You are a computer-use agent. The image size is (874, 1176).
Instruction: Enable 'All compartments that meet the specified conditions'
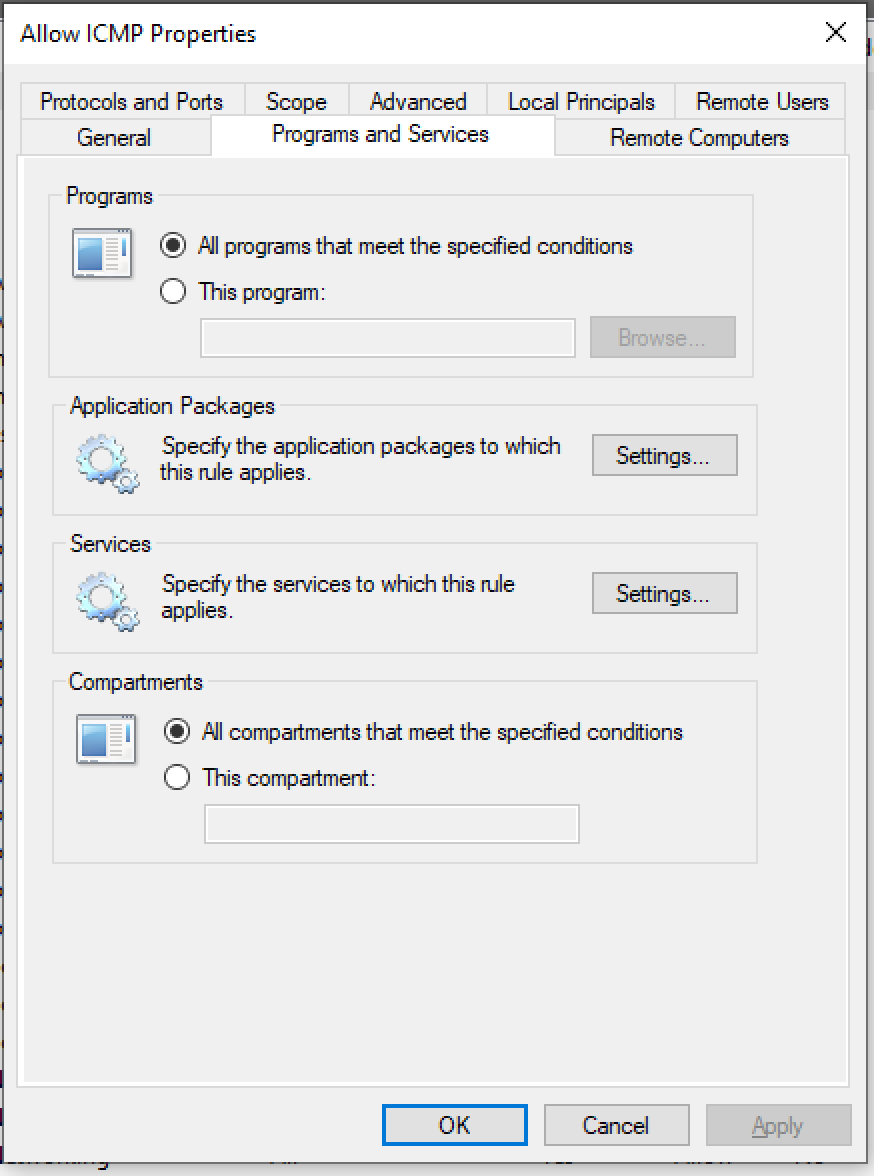(x=176, y=732)
